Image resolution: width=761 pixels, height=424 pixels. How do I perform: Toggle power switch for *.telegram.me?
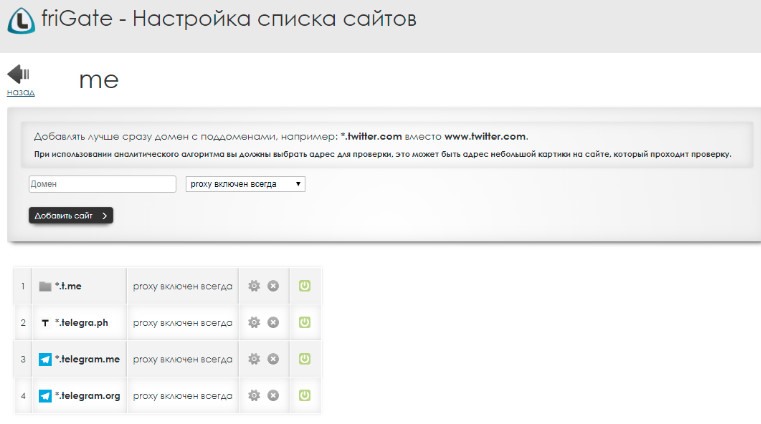304,359
